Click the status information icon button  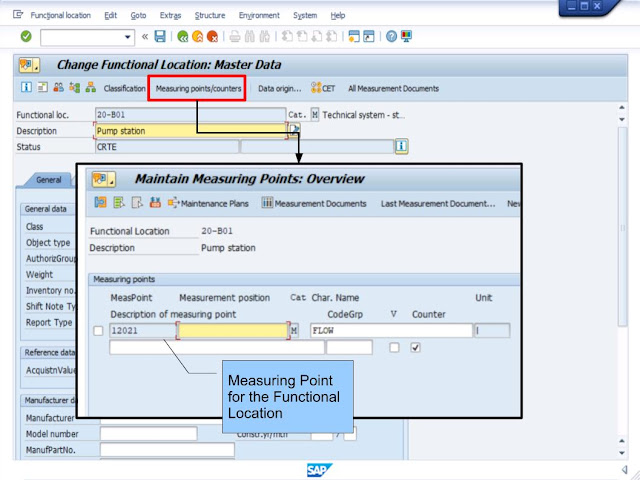click(x=401, y=146)
